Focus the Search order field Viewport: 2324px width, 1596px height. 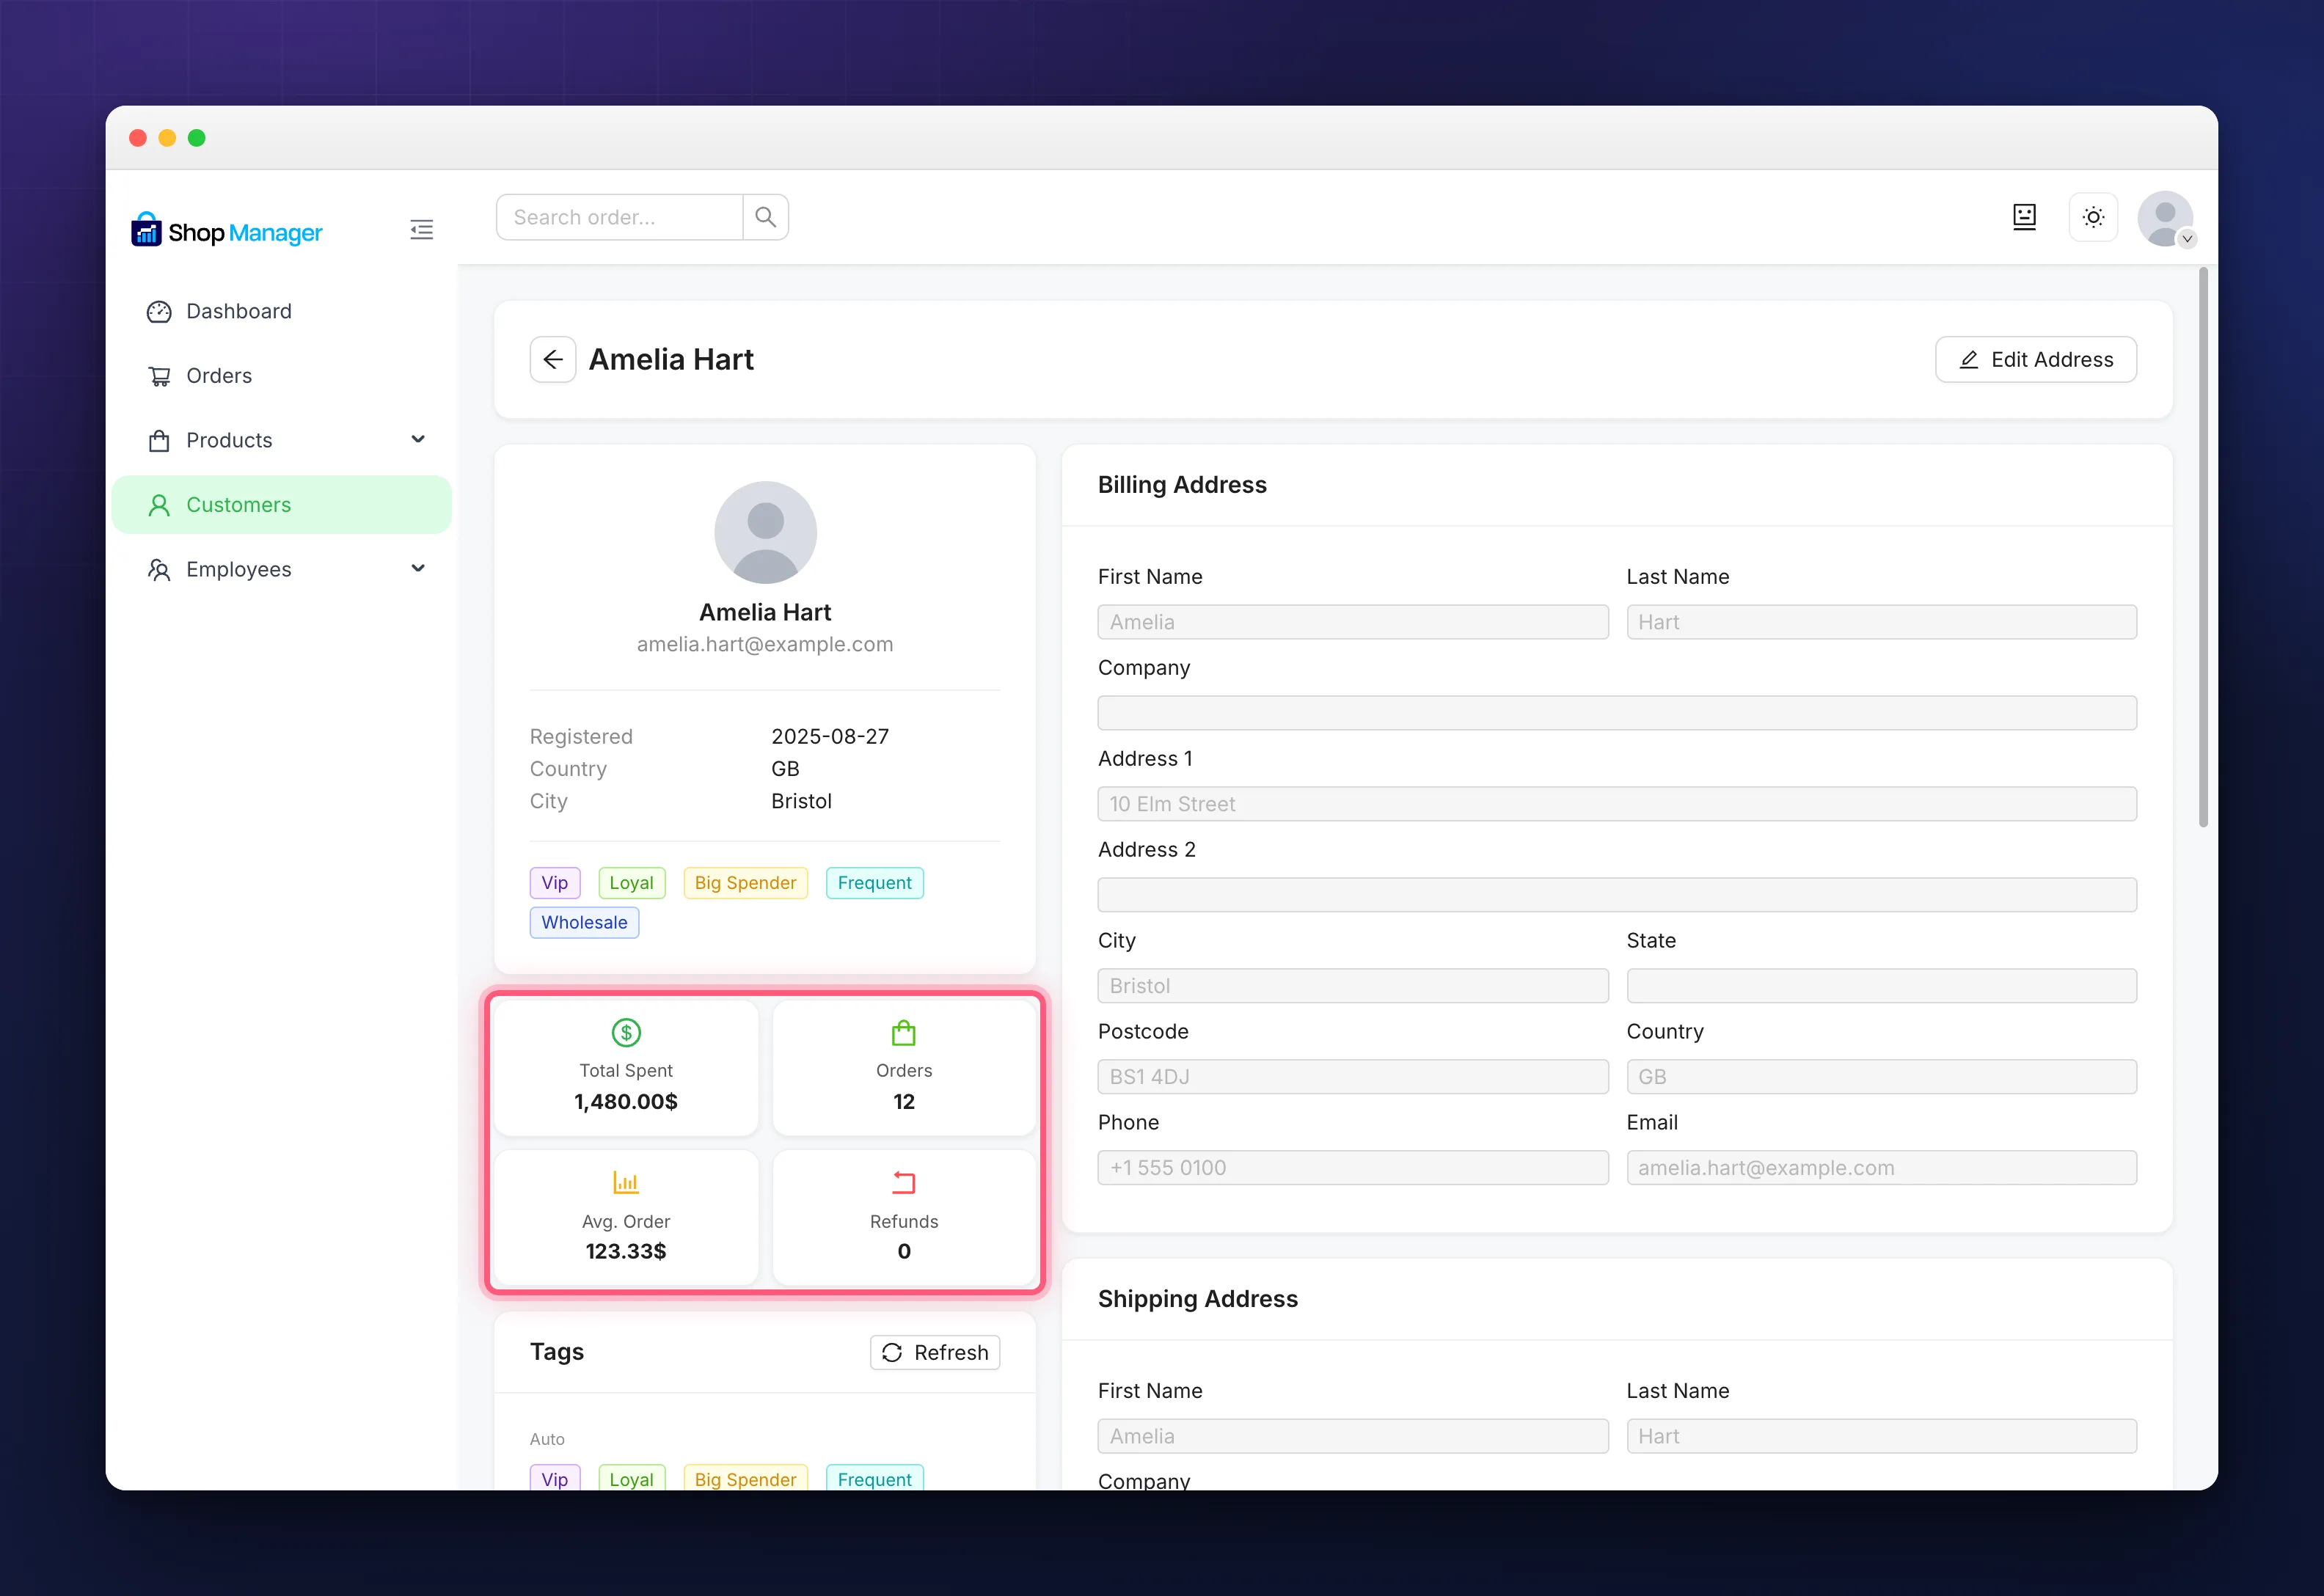click(x=620, y=217)
